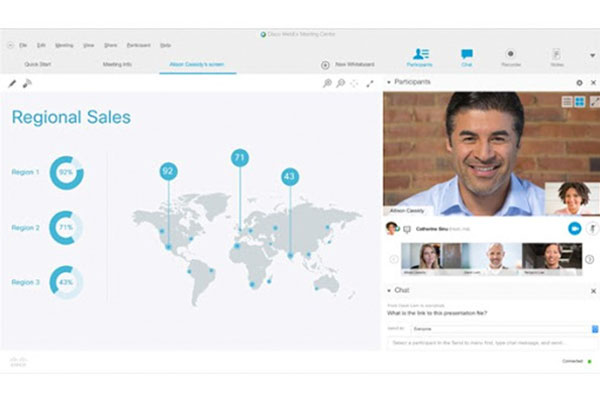Open Participants panel settings gear
The width and height of the screenshot is (600, 400).
(x=578, y=82)
